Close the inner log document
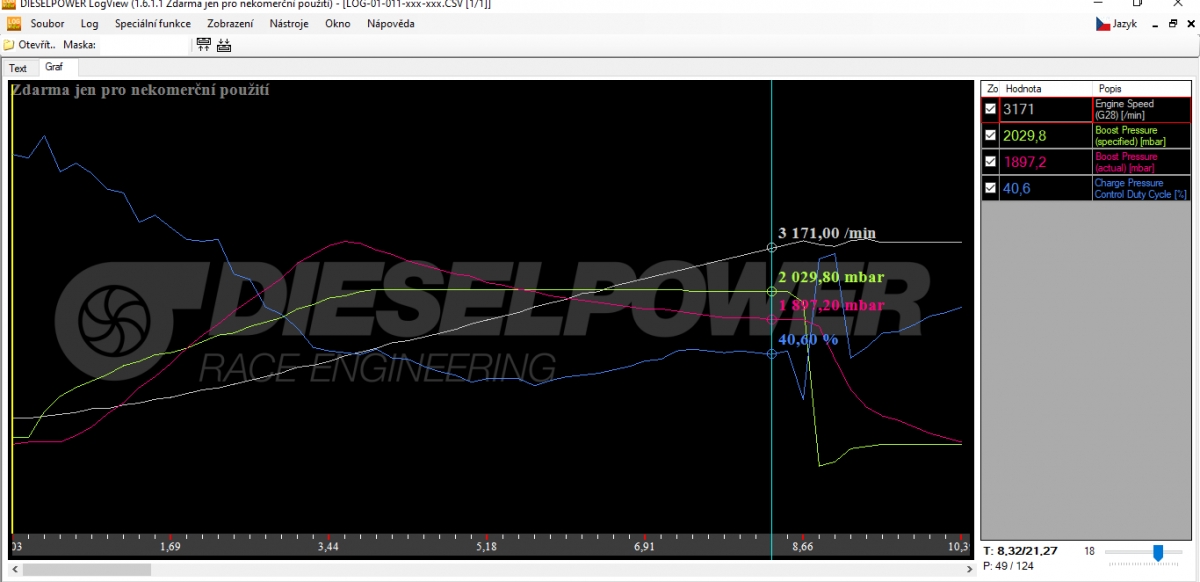The width and height of the screenshot is (1200, 582). 1190,23
